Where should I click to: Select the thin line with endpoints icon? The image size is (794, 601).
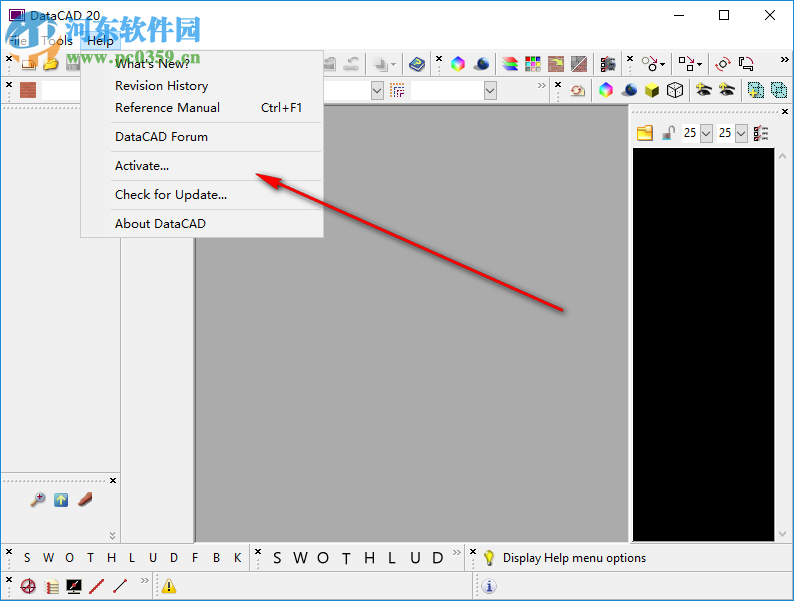coord(120,586)
